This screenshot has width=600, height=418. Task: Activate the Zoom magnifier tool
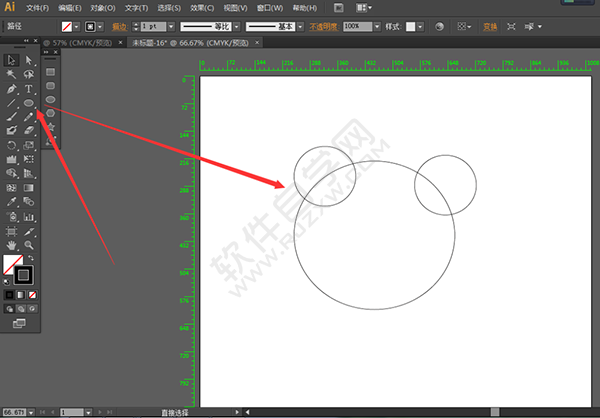click(29, 244)
